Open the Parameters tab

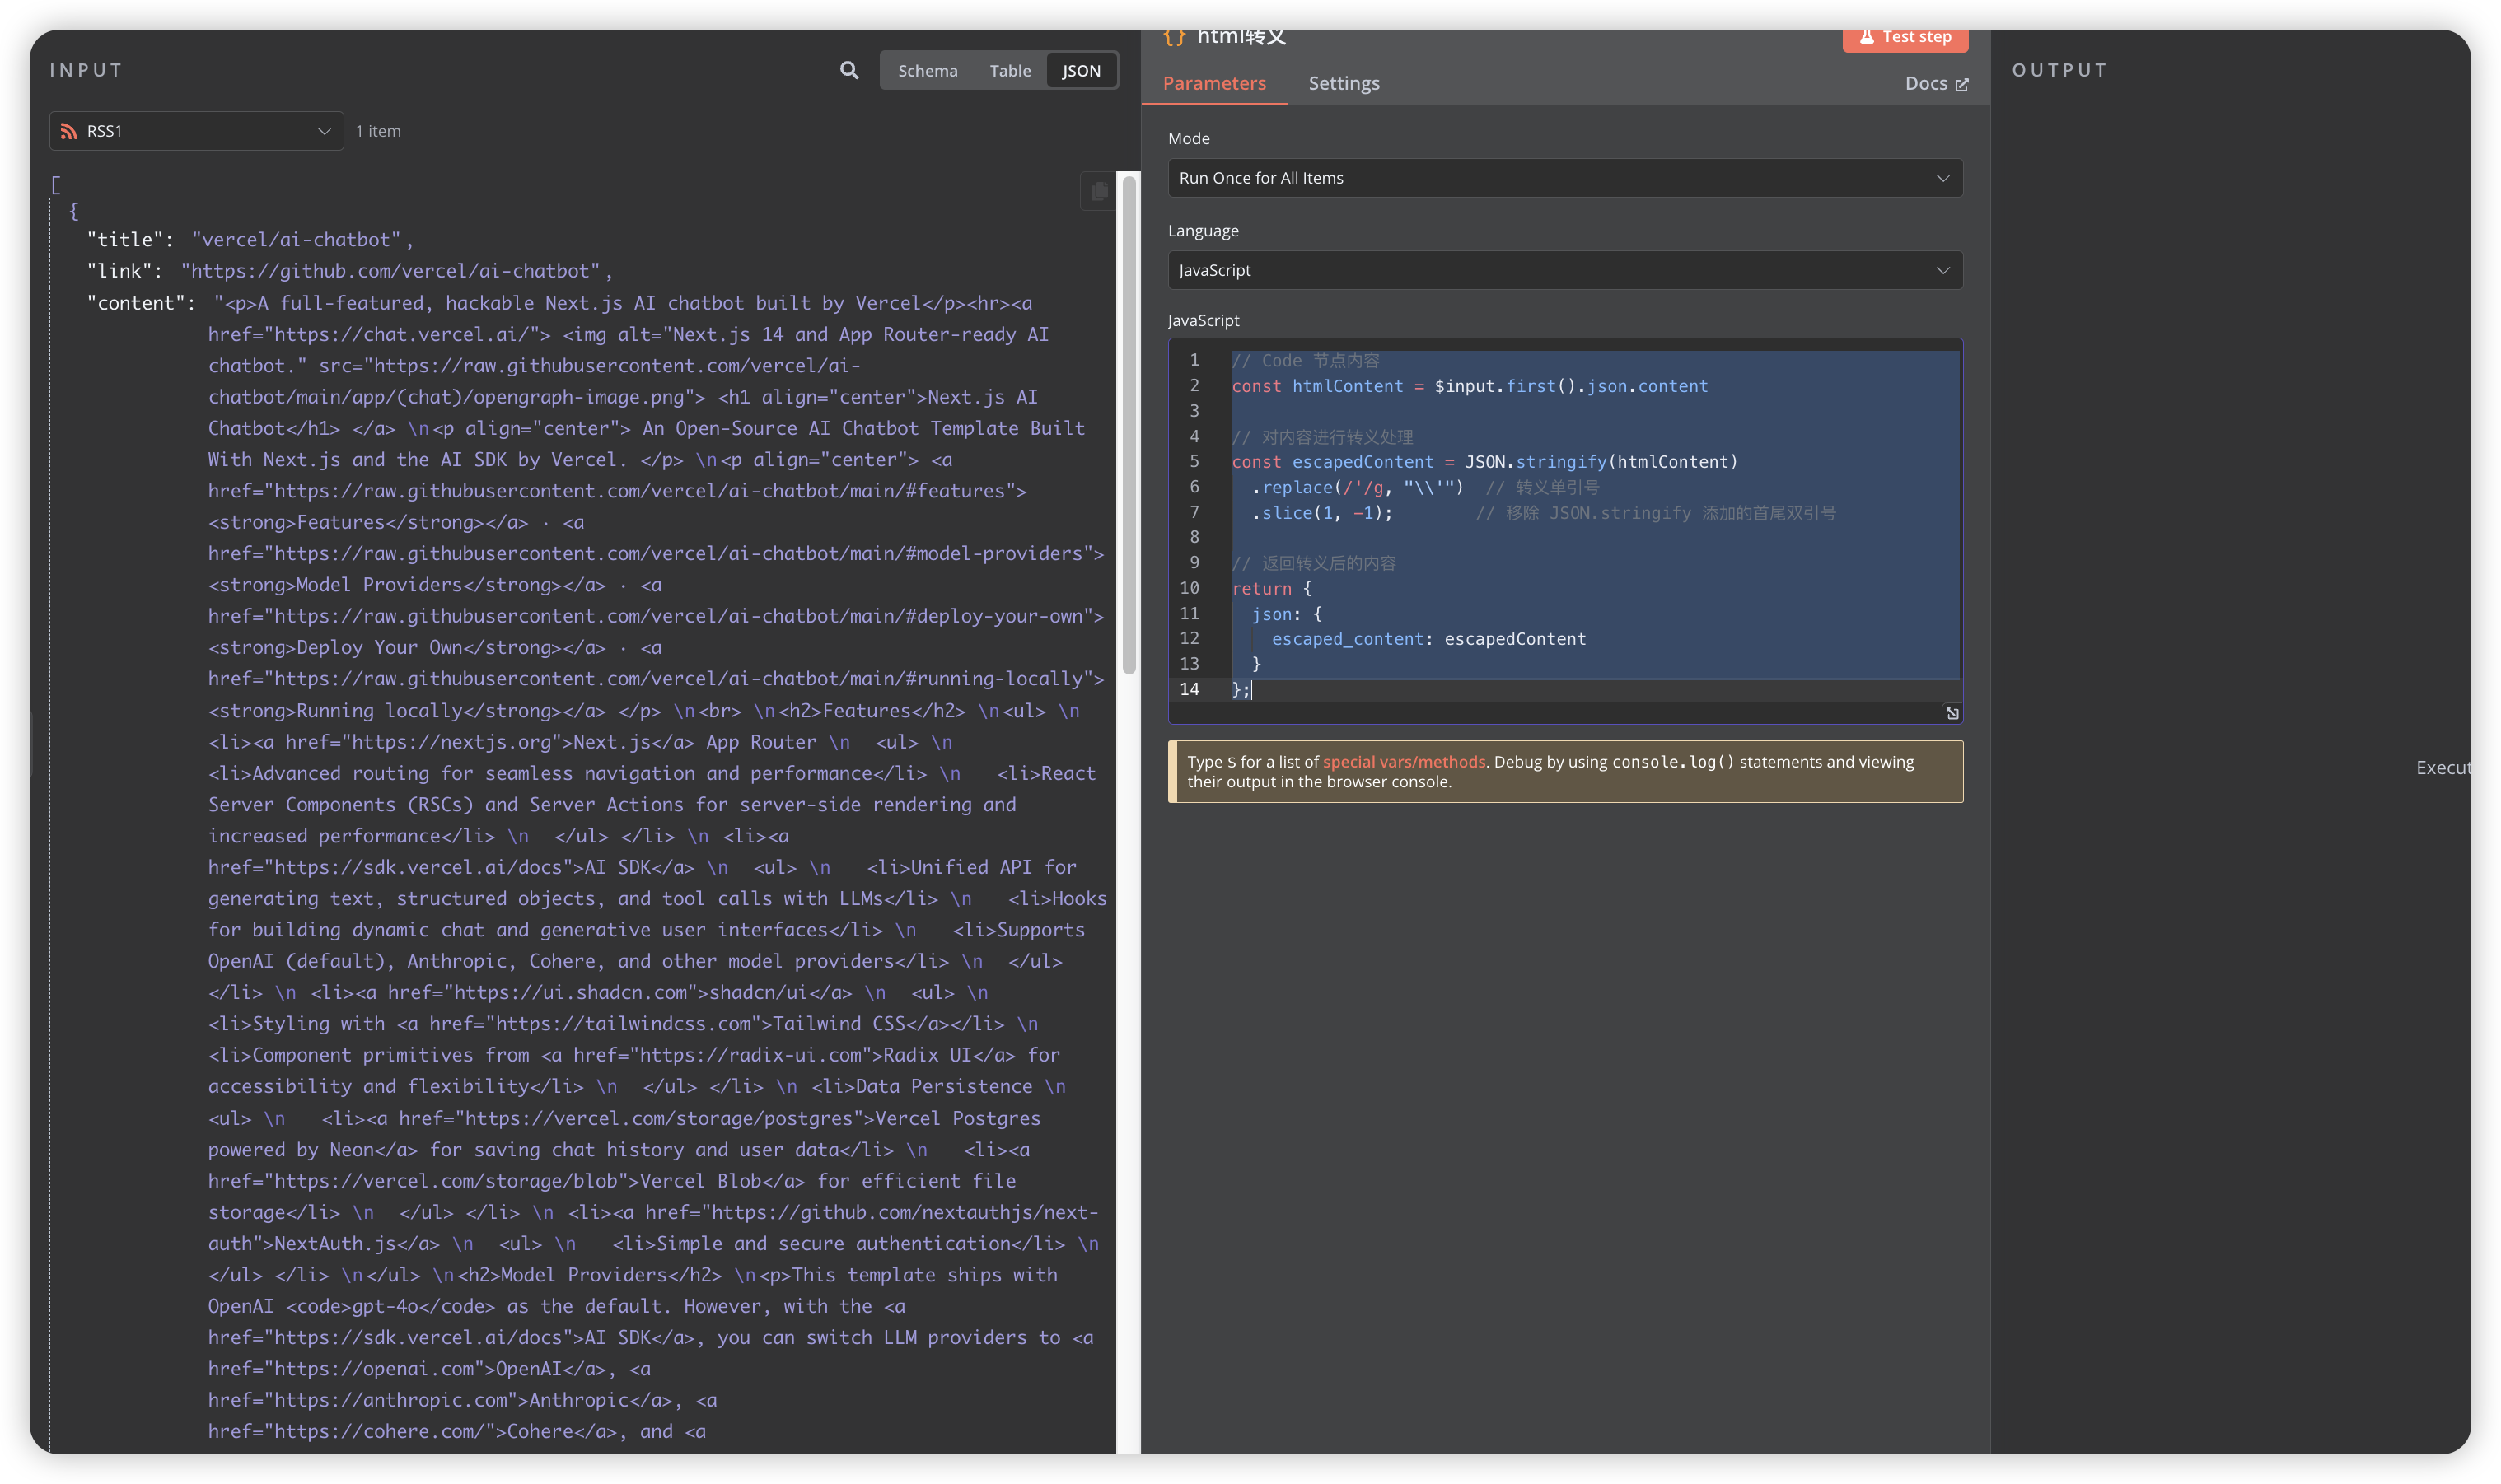click(1214, 83)
